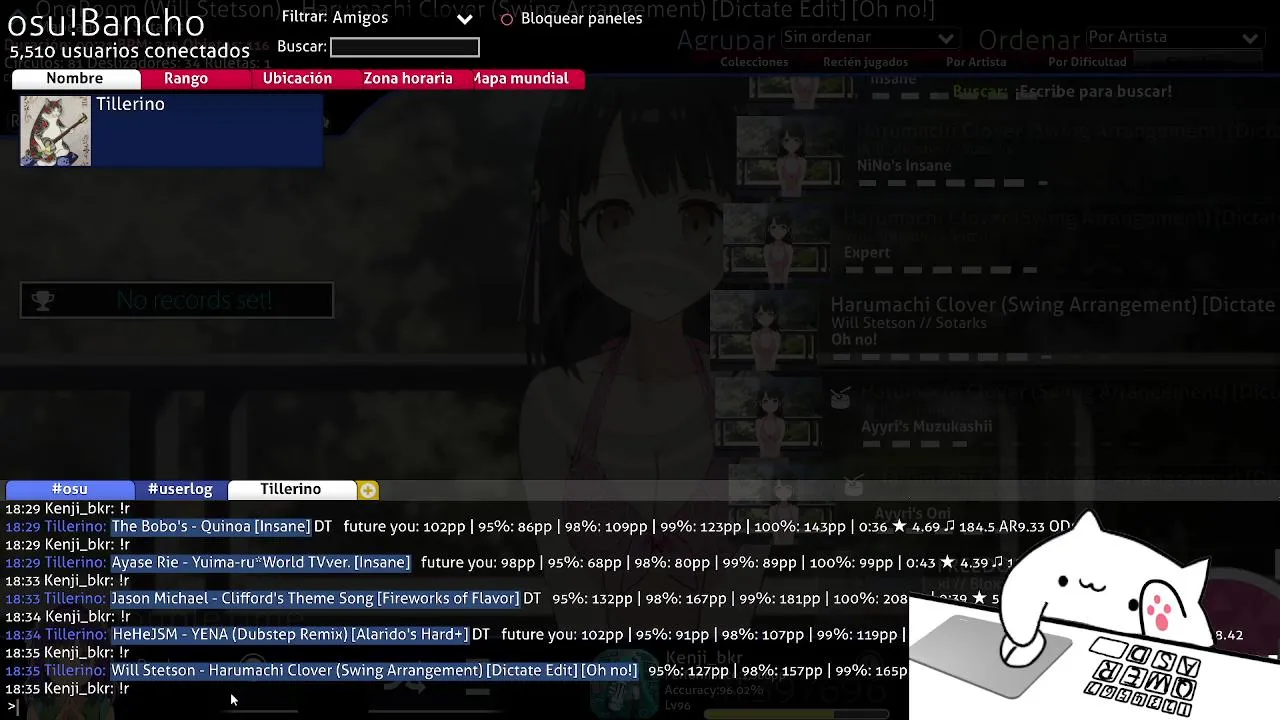Open The Bobo's - Quinoa [Insane] link
The image size is (1280, 720).
[x=211, y=526]
